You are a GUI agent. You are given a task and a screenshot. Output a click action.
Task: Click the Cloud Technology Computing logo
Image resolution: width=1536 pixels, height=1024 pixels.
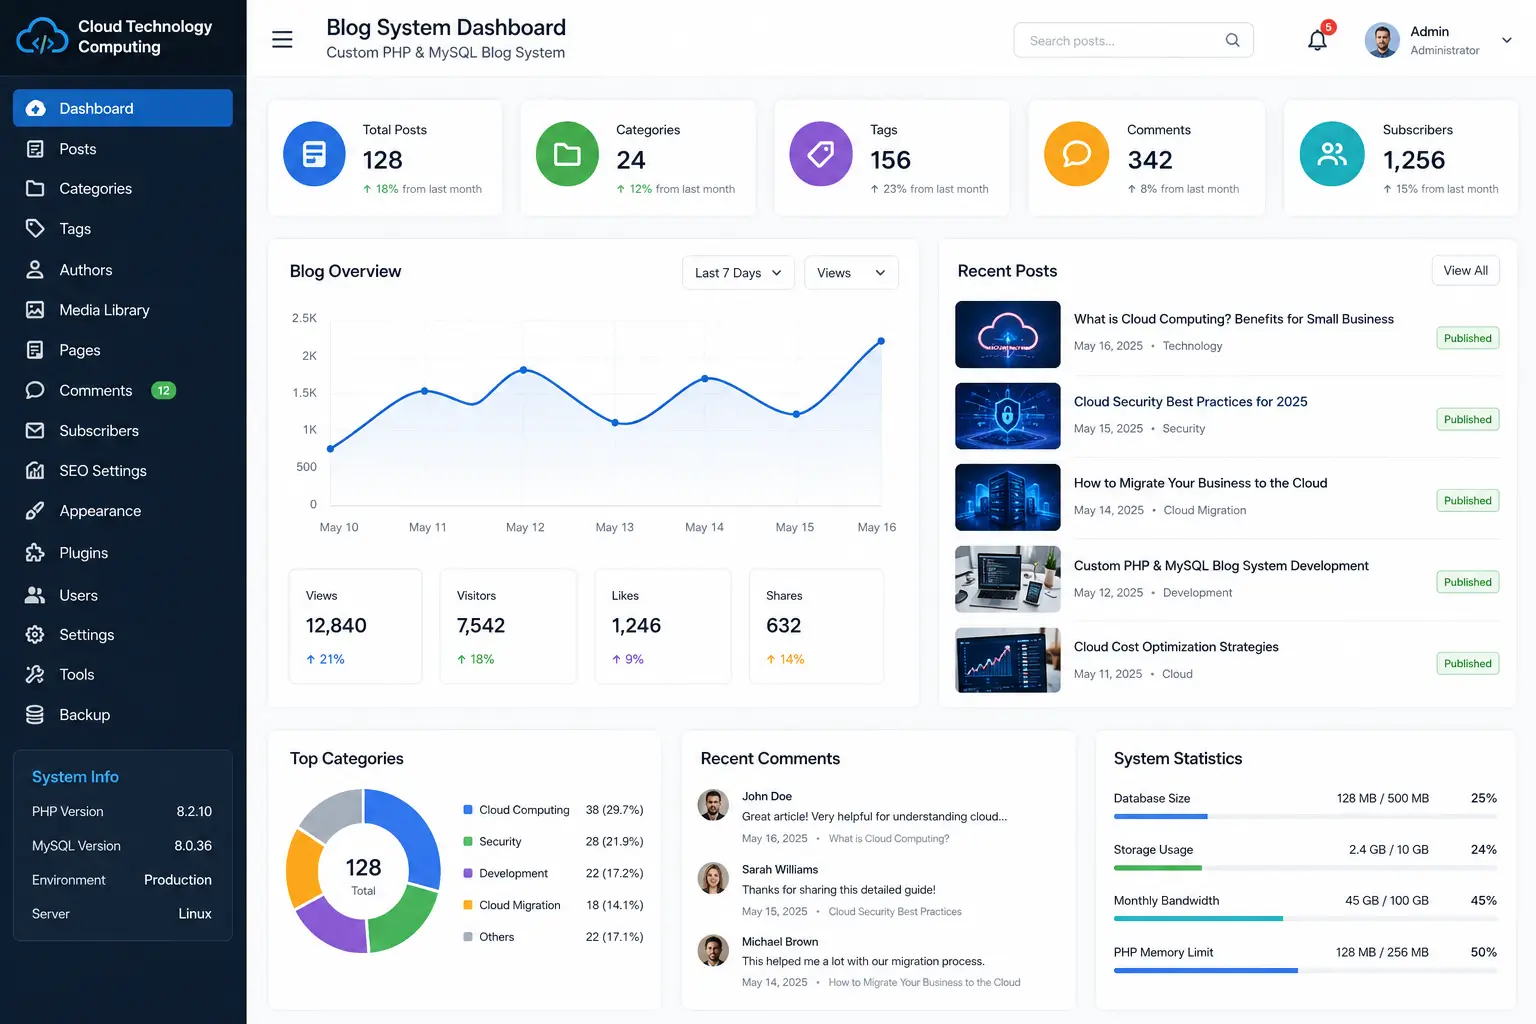coord(42,36)
